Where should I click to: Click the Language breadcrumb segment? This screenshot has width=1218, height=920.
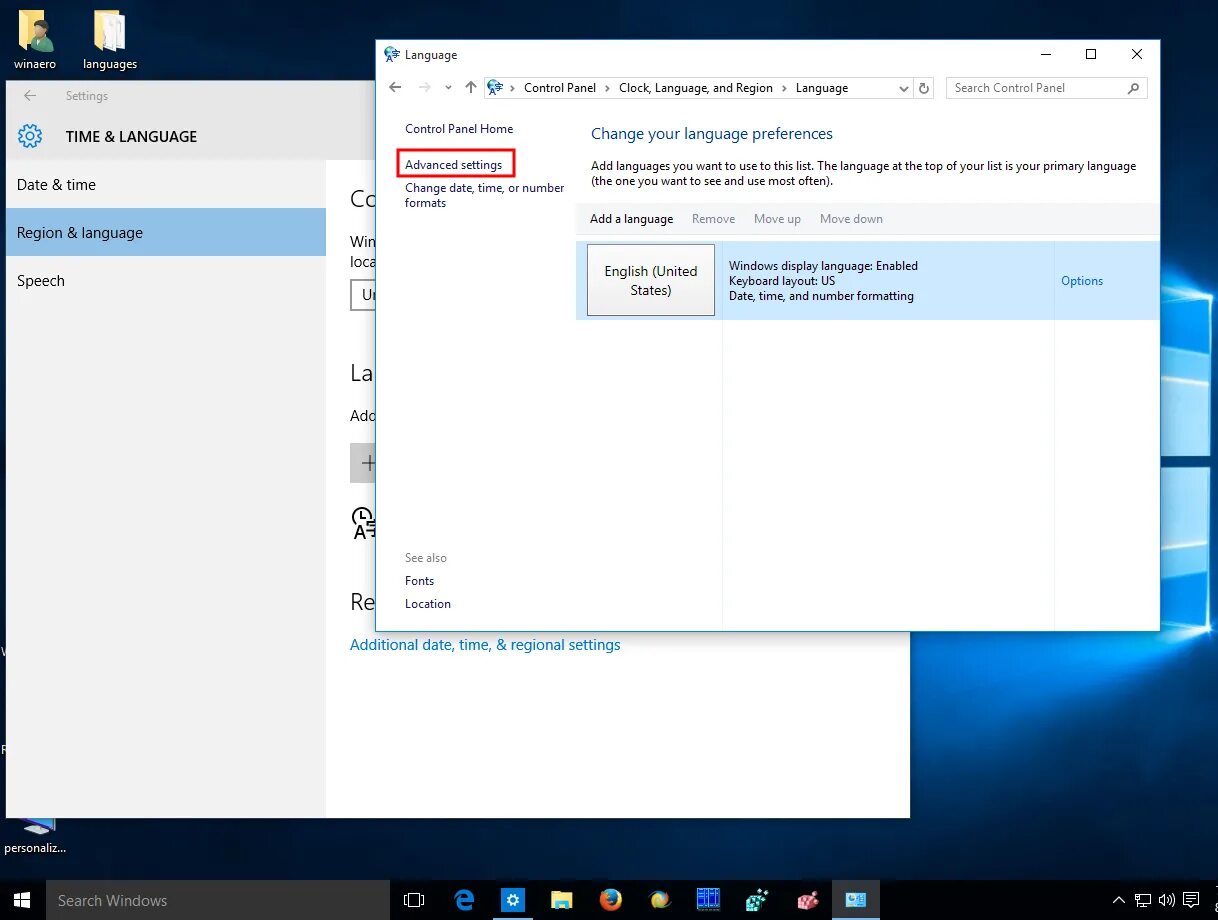(822, 88)
